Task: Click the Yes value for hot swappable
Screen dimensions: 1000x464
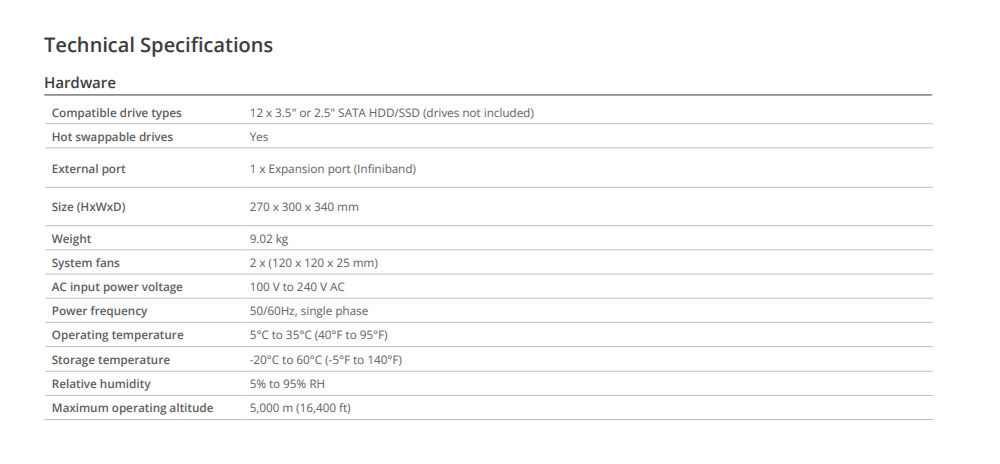Action: (x=259, y=137)
